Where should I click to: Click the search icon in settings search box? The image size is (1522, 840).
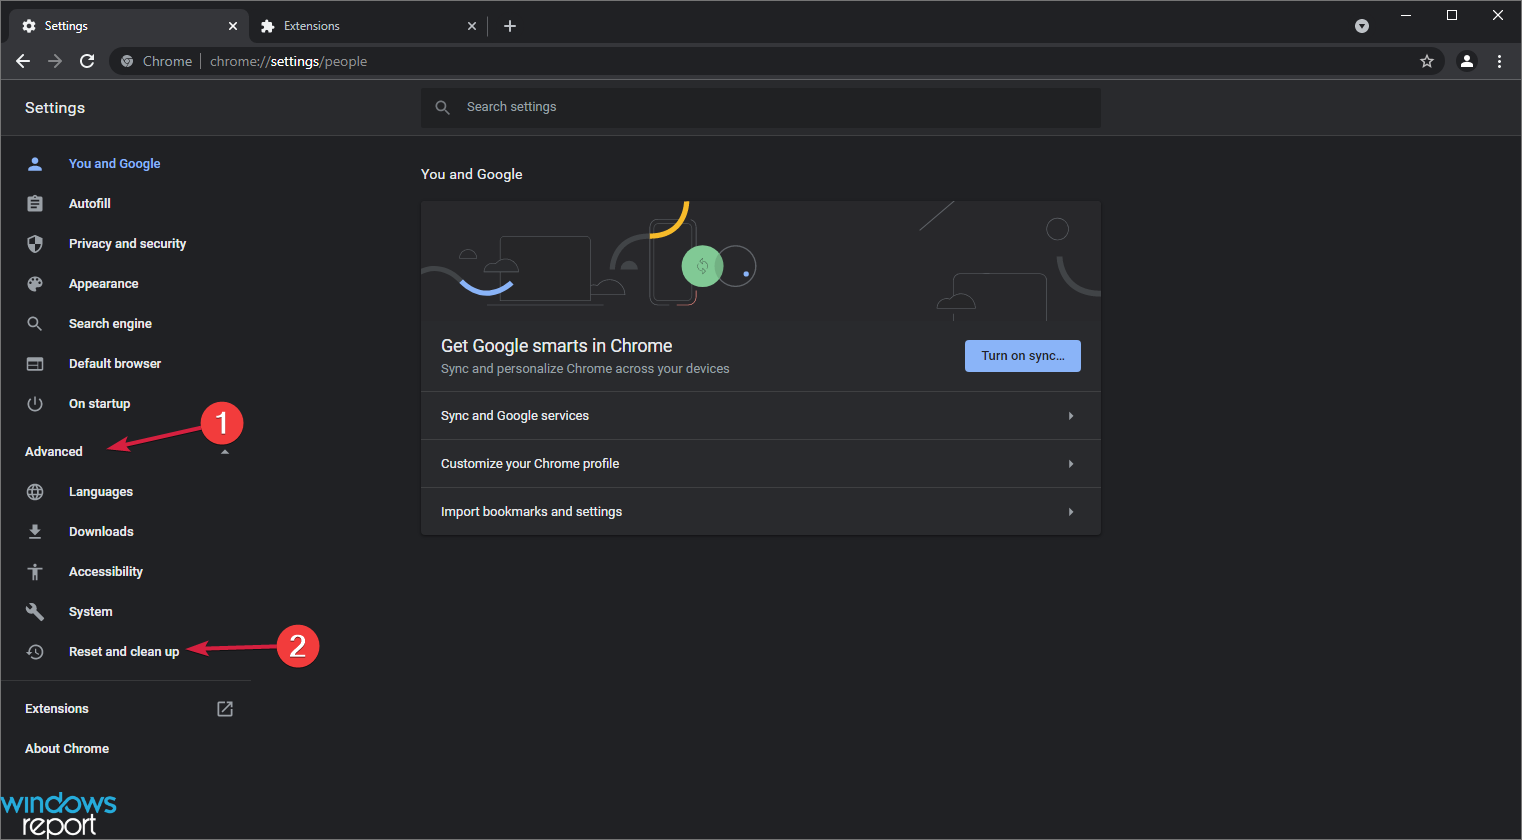click(x=443, y=107)
